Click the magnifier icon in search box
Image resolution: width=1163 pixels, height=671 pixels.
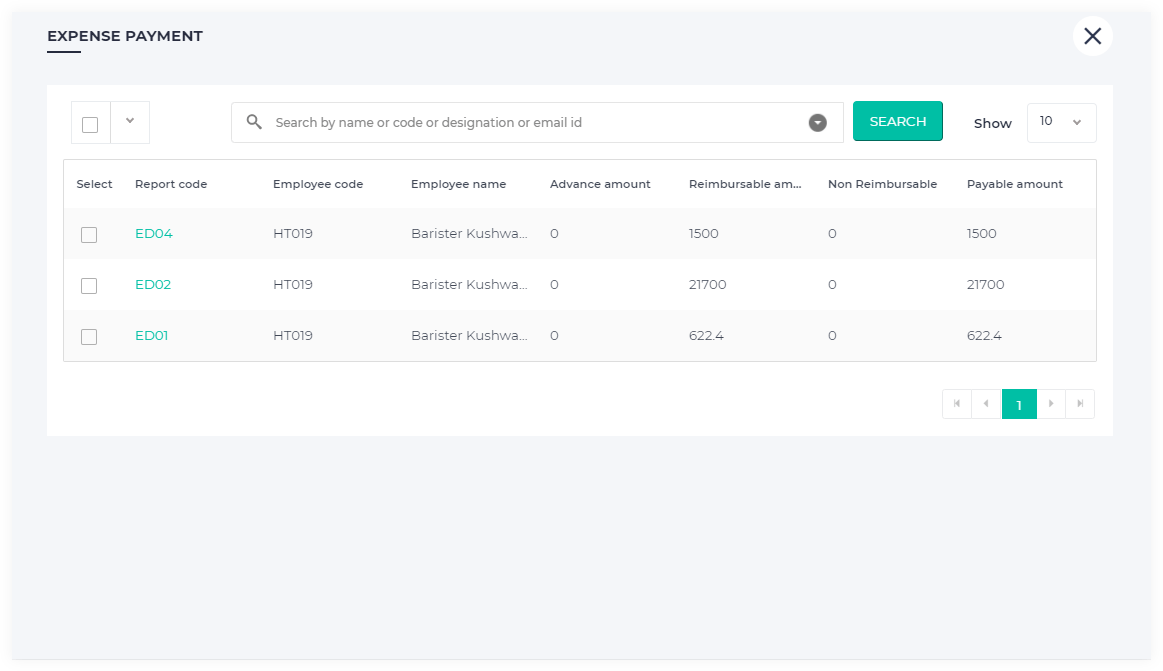(254, 122)
